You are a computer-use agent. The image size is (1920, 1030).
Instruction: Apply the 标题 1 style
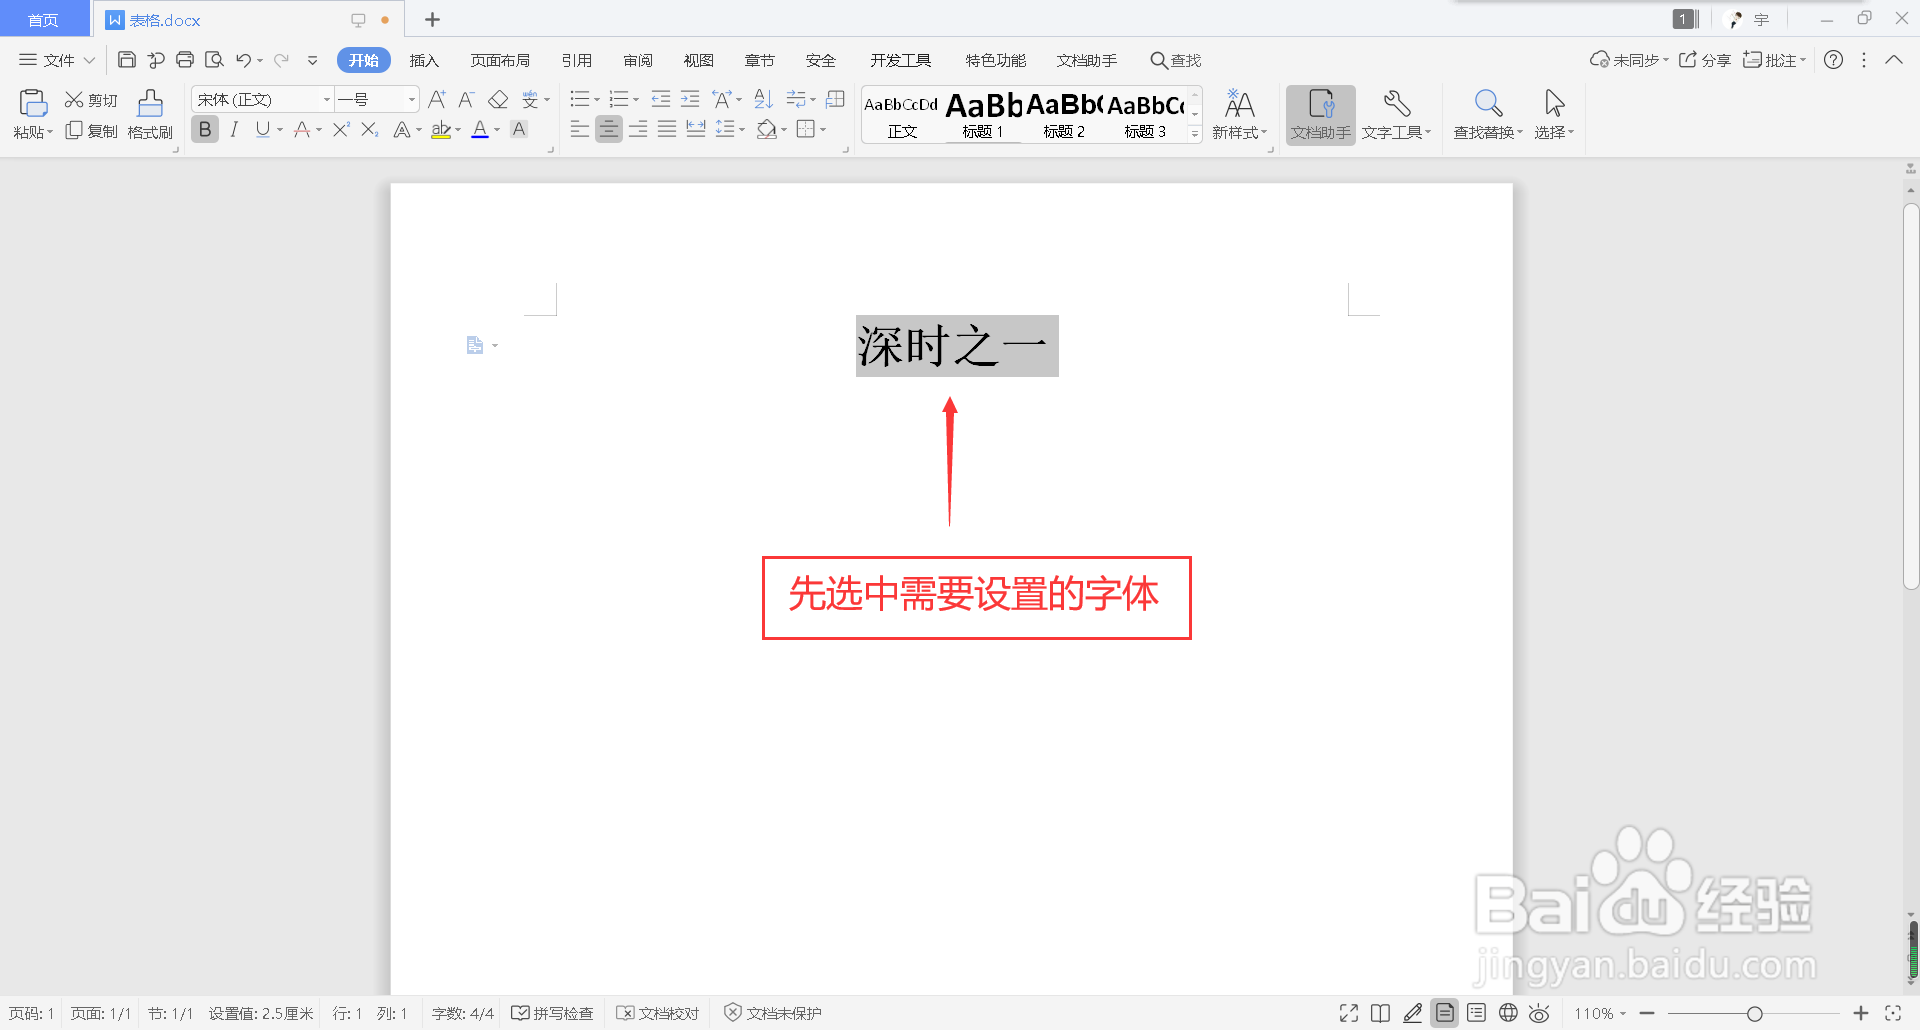(983, 114)
